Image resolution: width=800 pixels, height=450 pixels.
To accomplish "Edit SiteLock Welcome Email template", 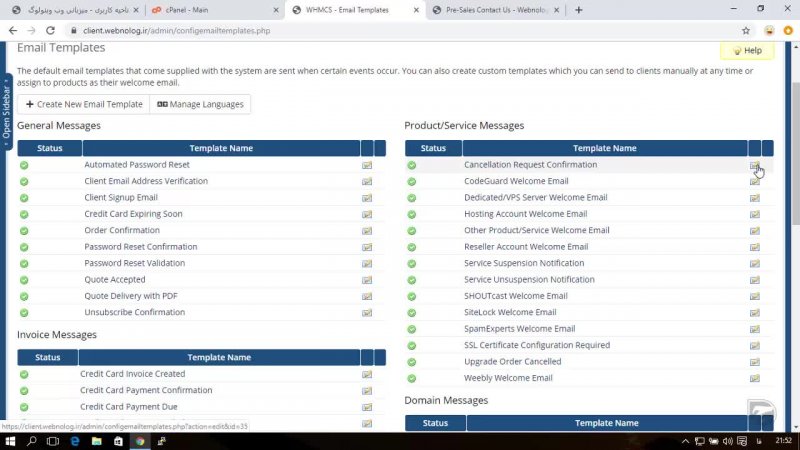I will click(755, 313).
